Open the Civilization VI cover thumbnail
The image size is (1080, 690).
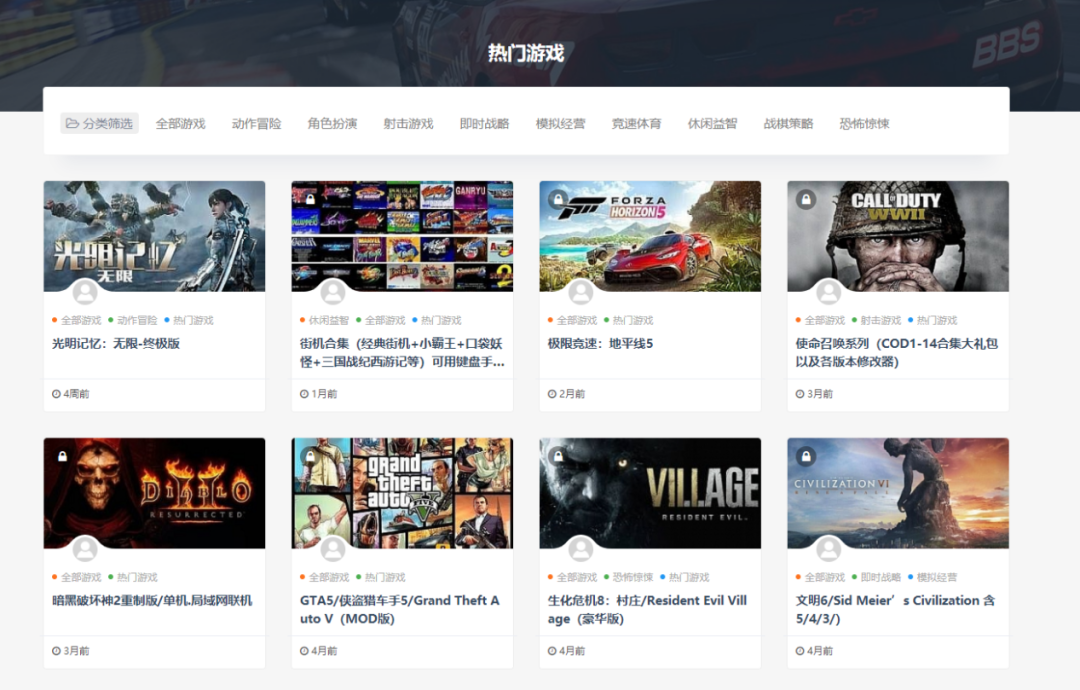(898, 493)
